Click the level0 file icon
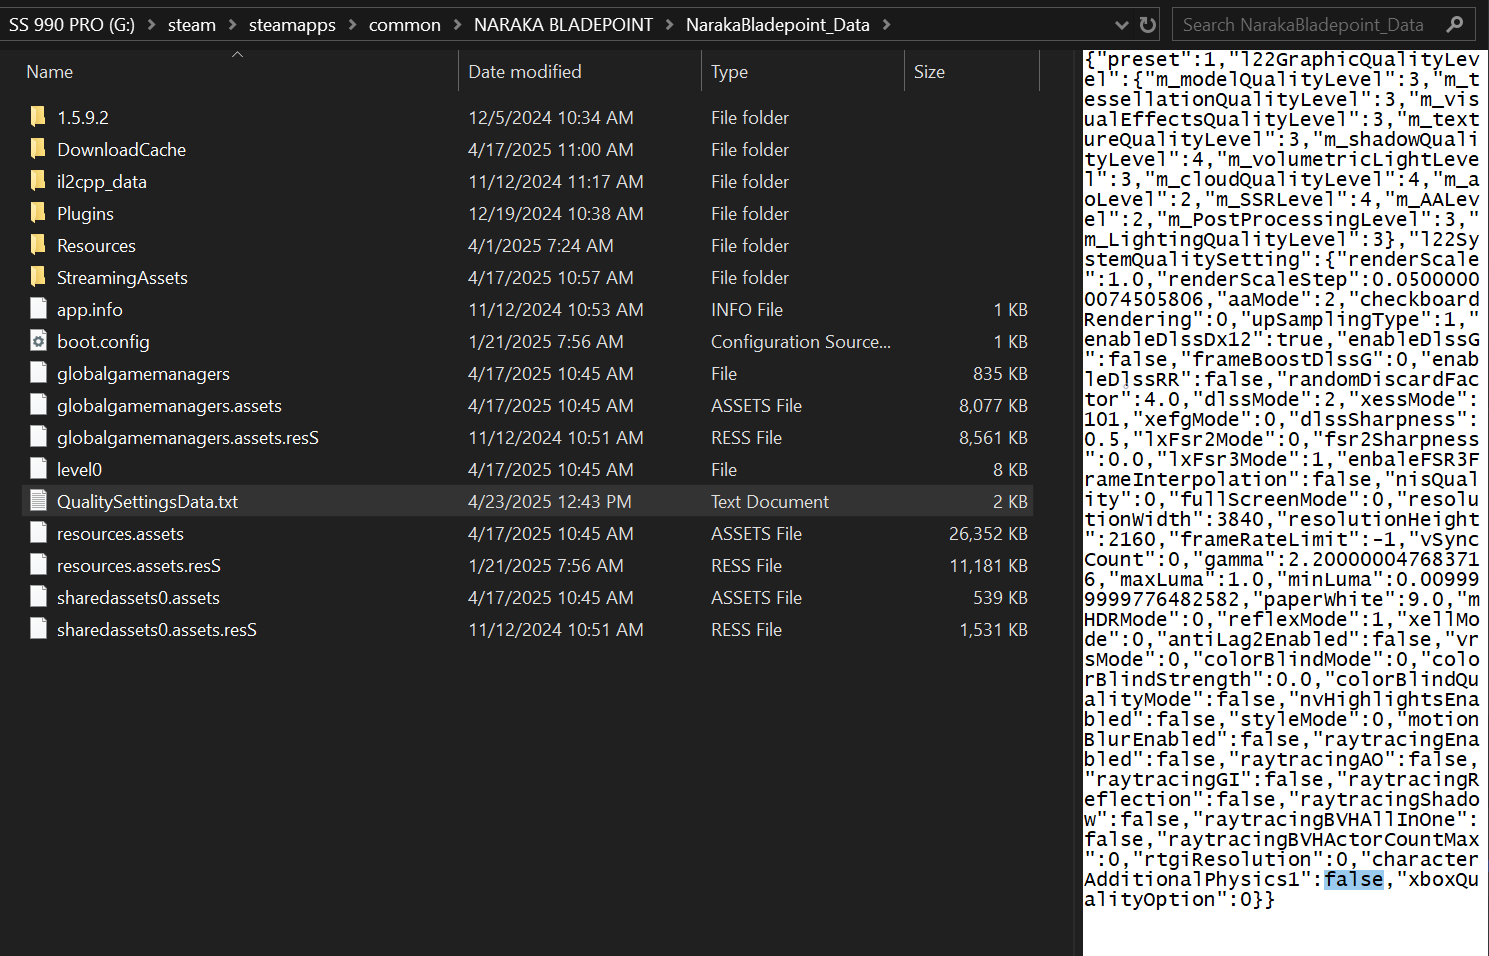The height and width of the screenshot is (956, 1489). pos(38,469)
